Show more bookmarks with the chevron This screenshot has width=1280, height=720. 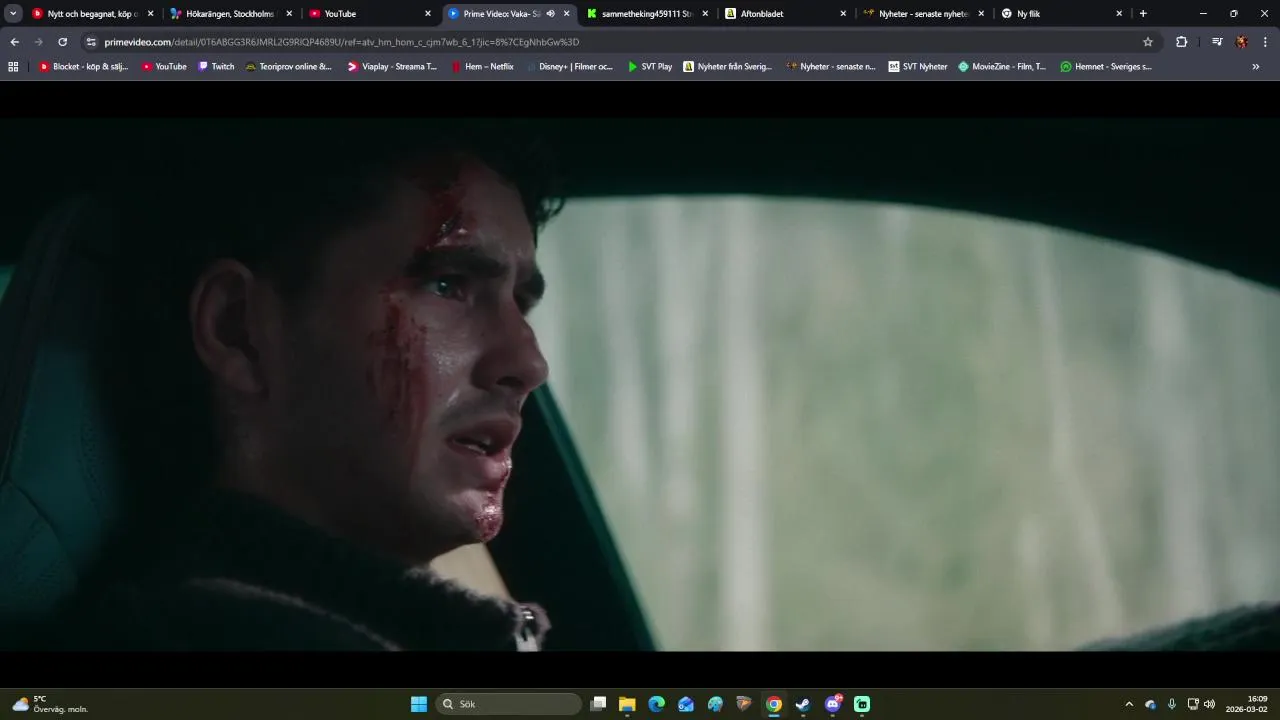pos(1256,67)
